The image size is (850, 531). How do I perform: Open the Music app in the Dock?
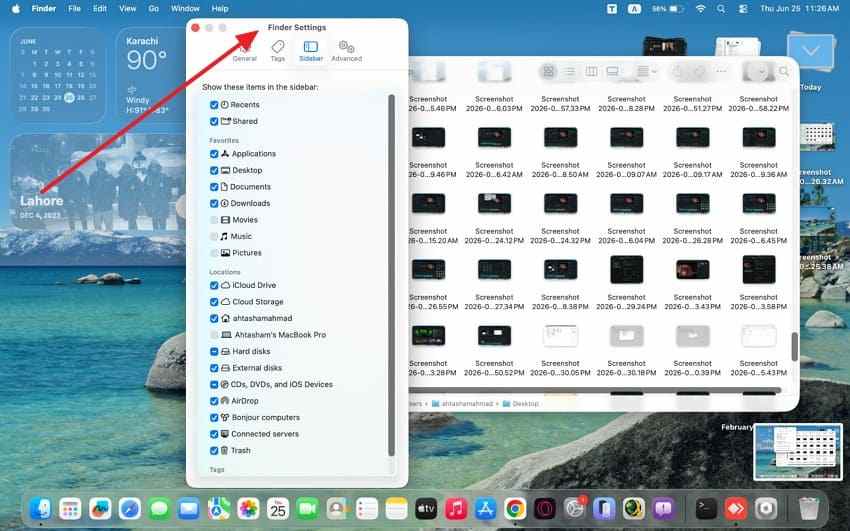[456, 509]
